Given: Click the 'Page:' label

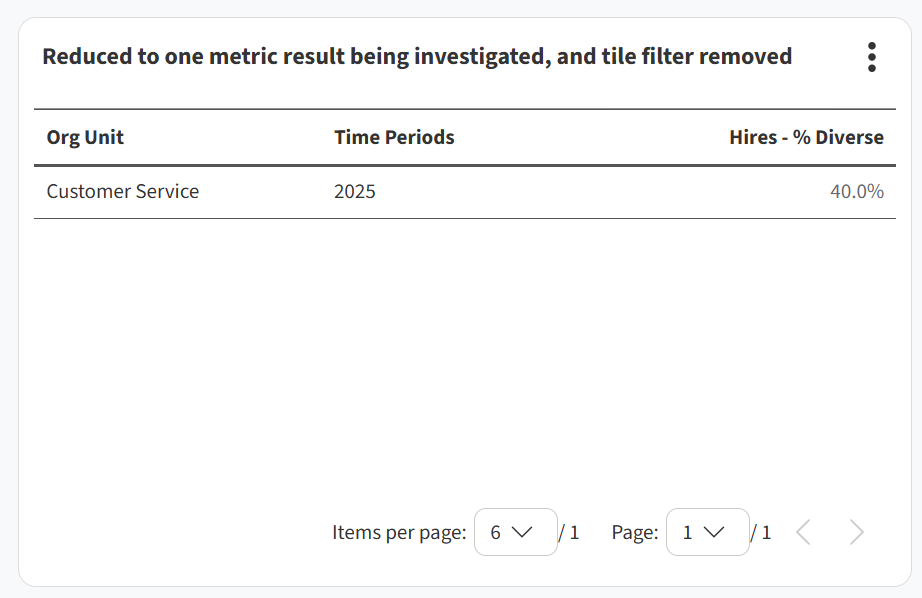Looking at the screenshot, I should coord(634,533).
